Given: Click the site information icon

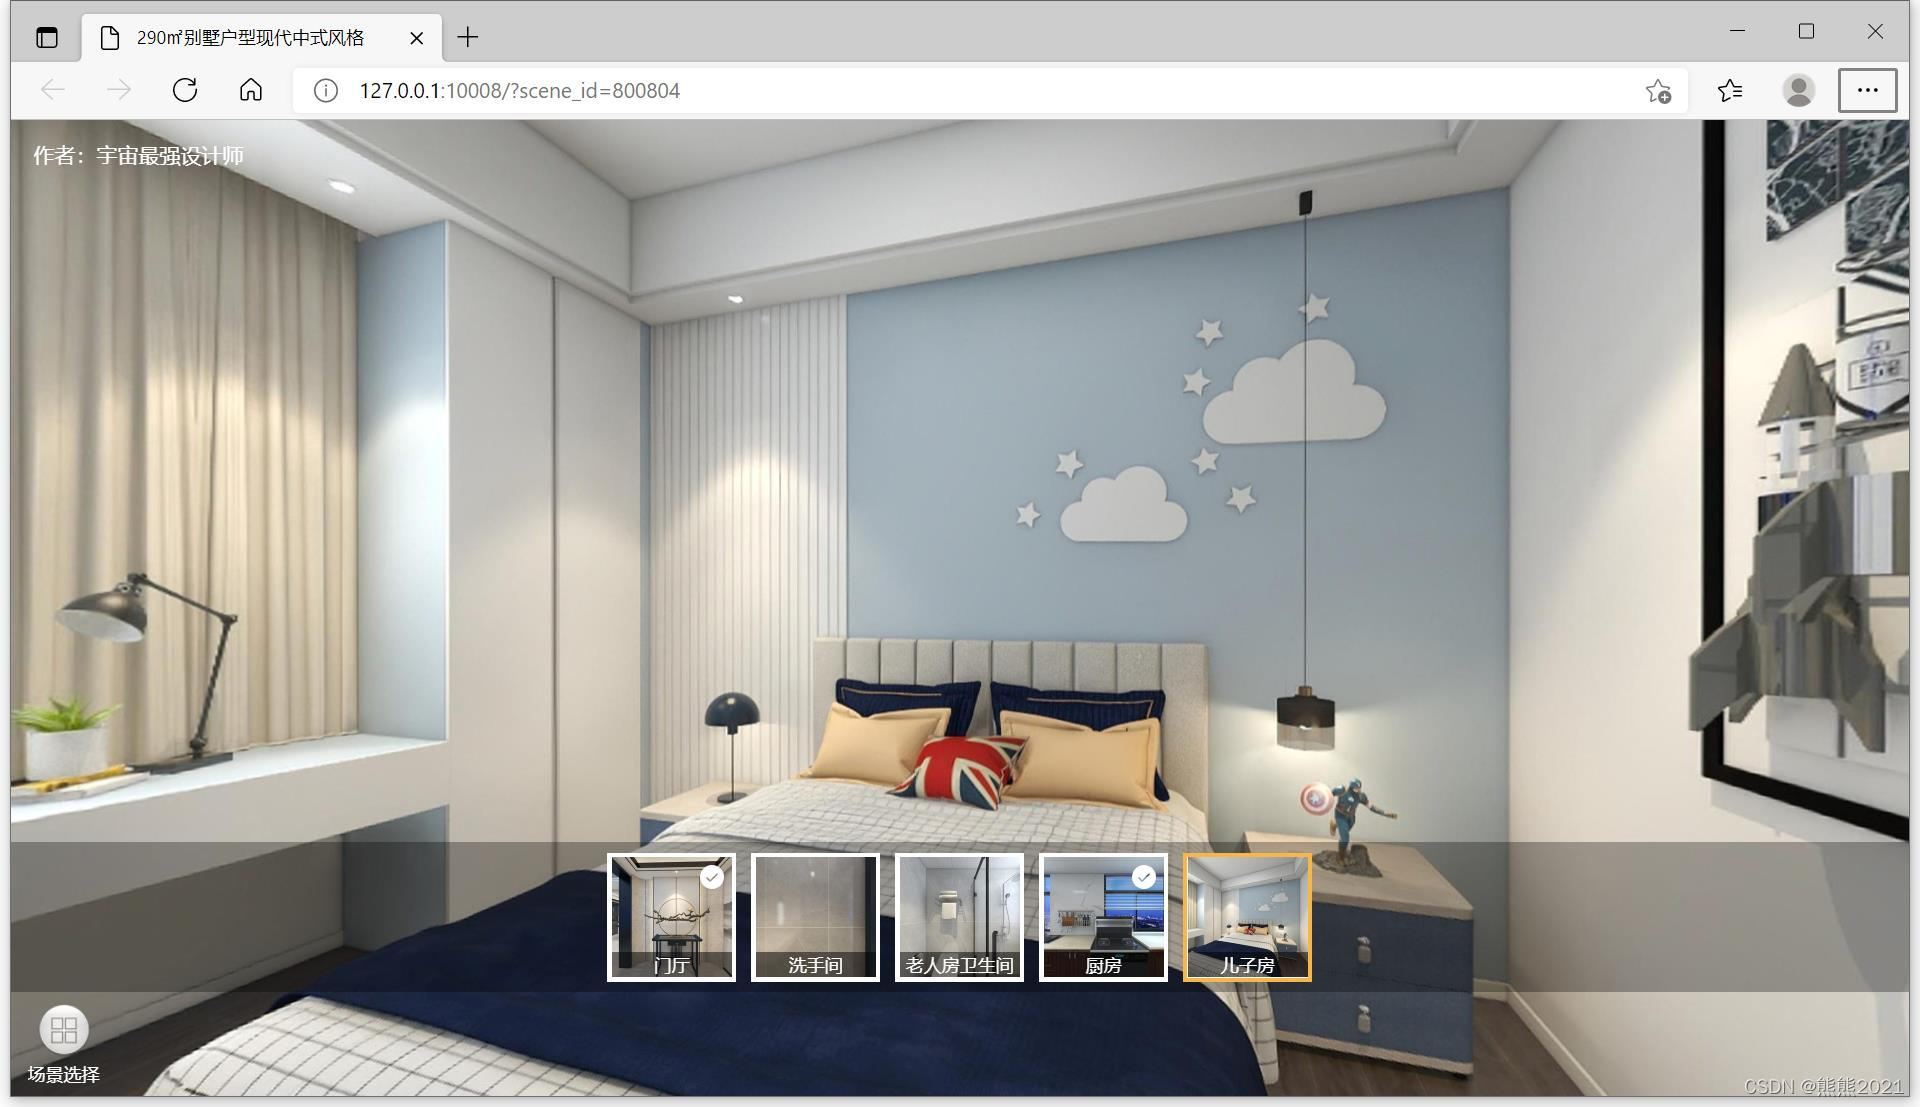Looking at the screenshot, I should coord(325,91).
